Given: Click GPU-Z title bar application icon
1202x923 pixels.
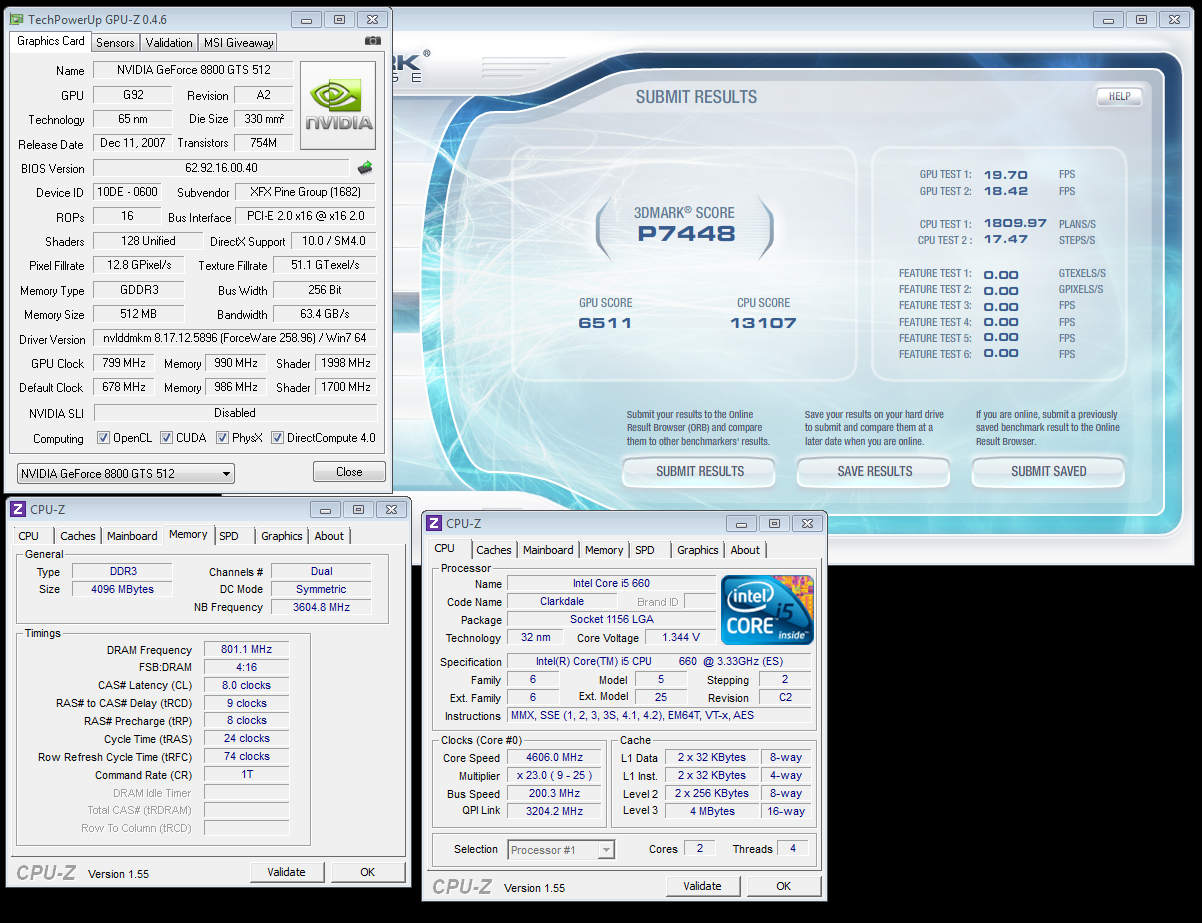Looking at the screenshot, I should pos(16,19).
